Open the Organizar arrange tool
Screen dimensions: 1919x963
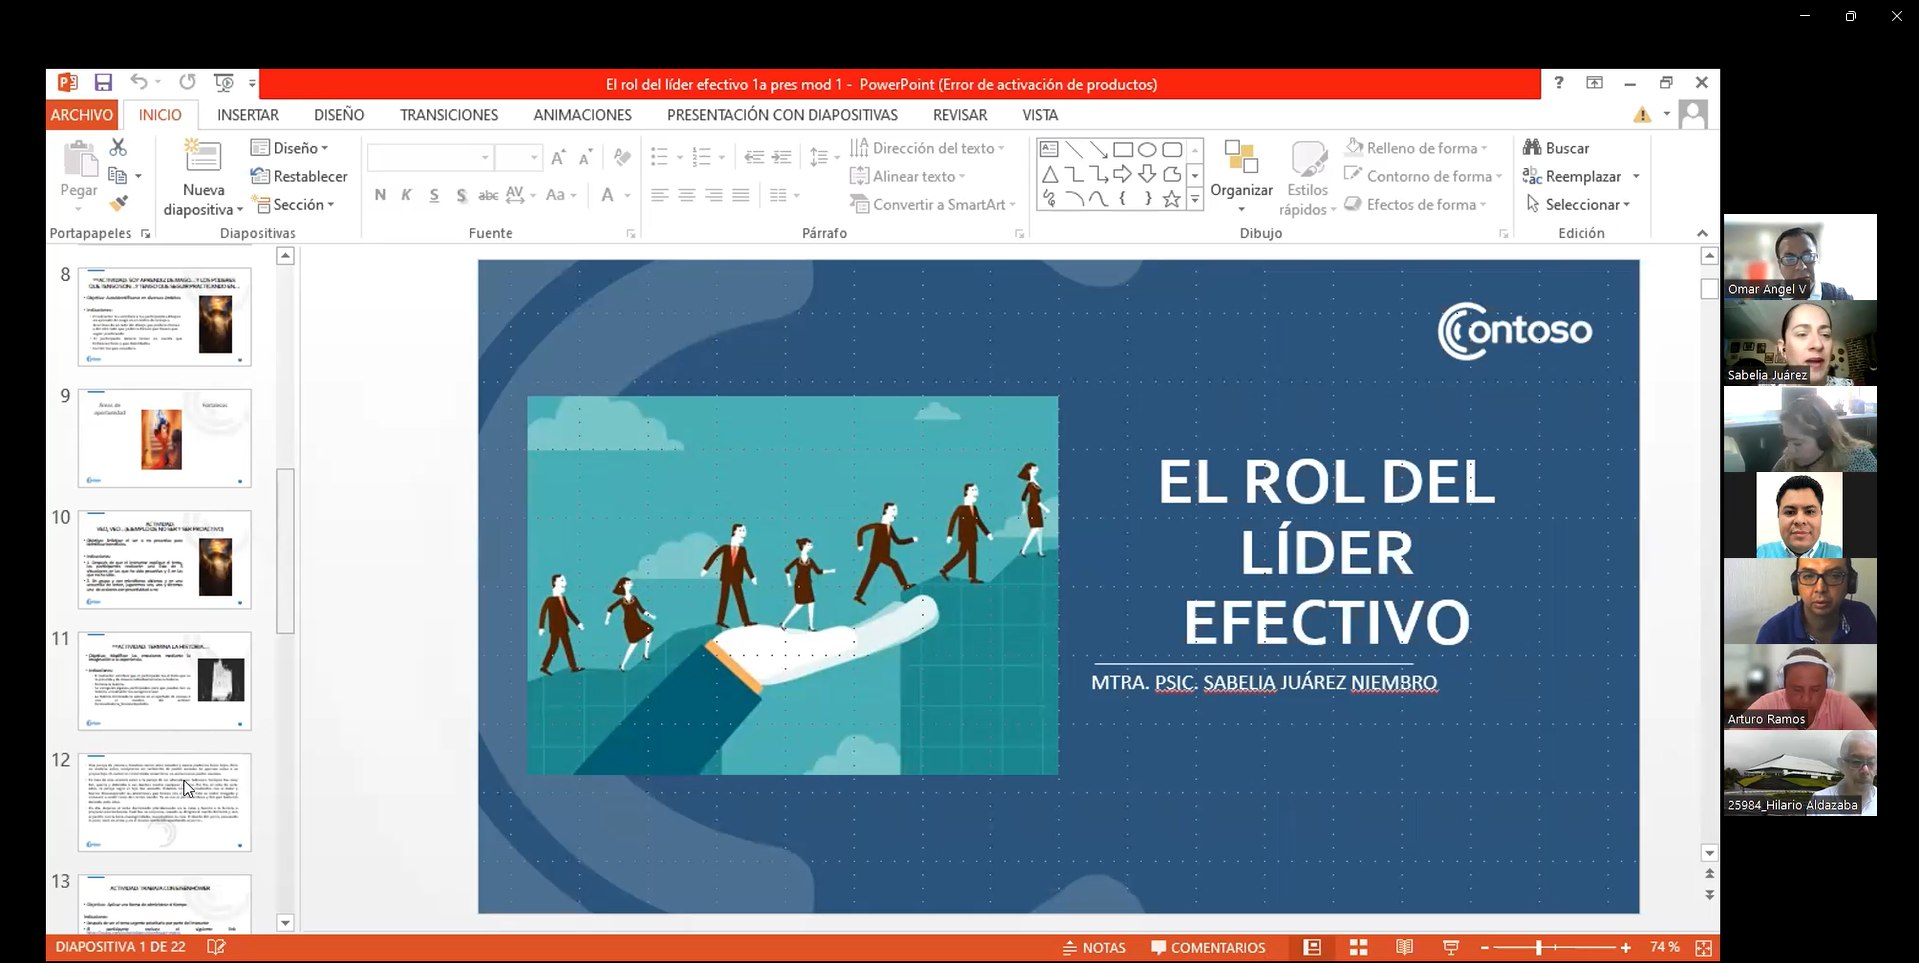pyautogui.click(x=1241, y=175)
